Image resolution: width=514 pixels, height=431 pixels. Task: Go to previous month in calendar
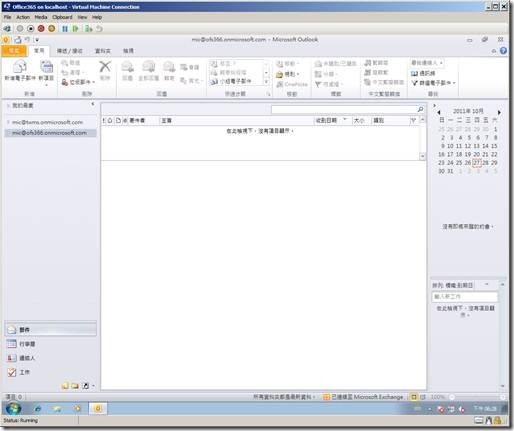(439, 112)
